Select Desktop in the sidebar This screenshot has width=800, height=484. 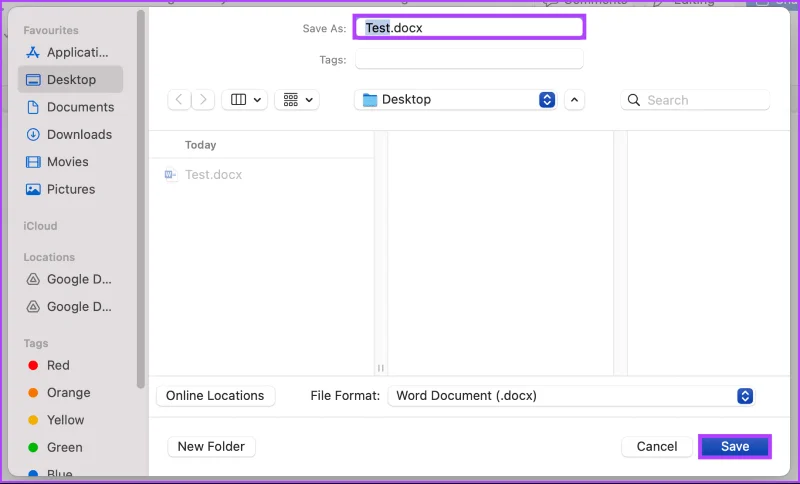70,80
